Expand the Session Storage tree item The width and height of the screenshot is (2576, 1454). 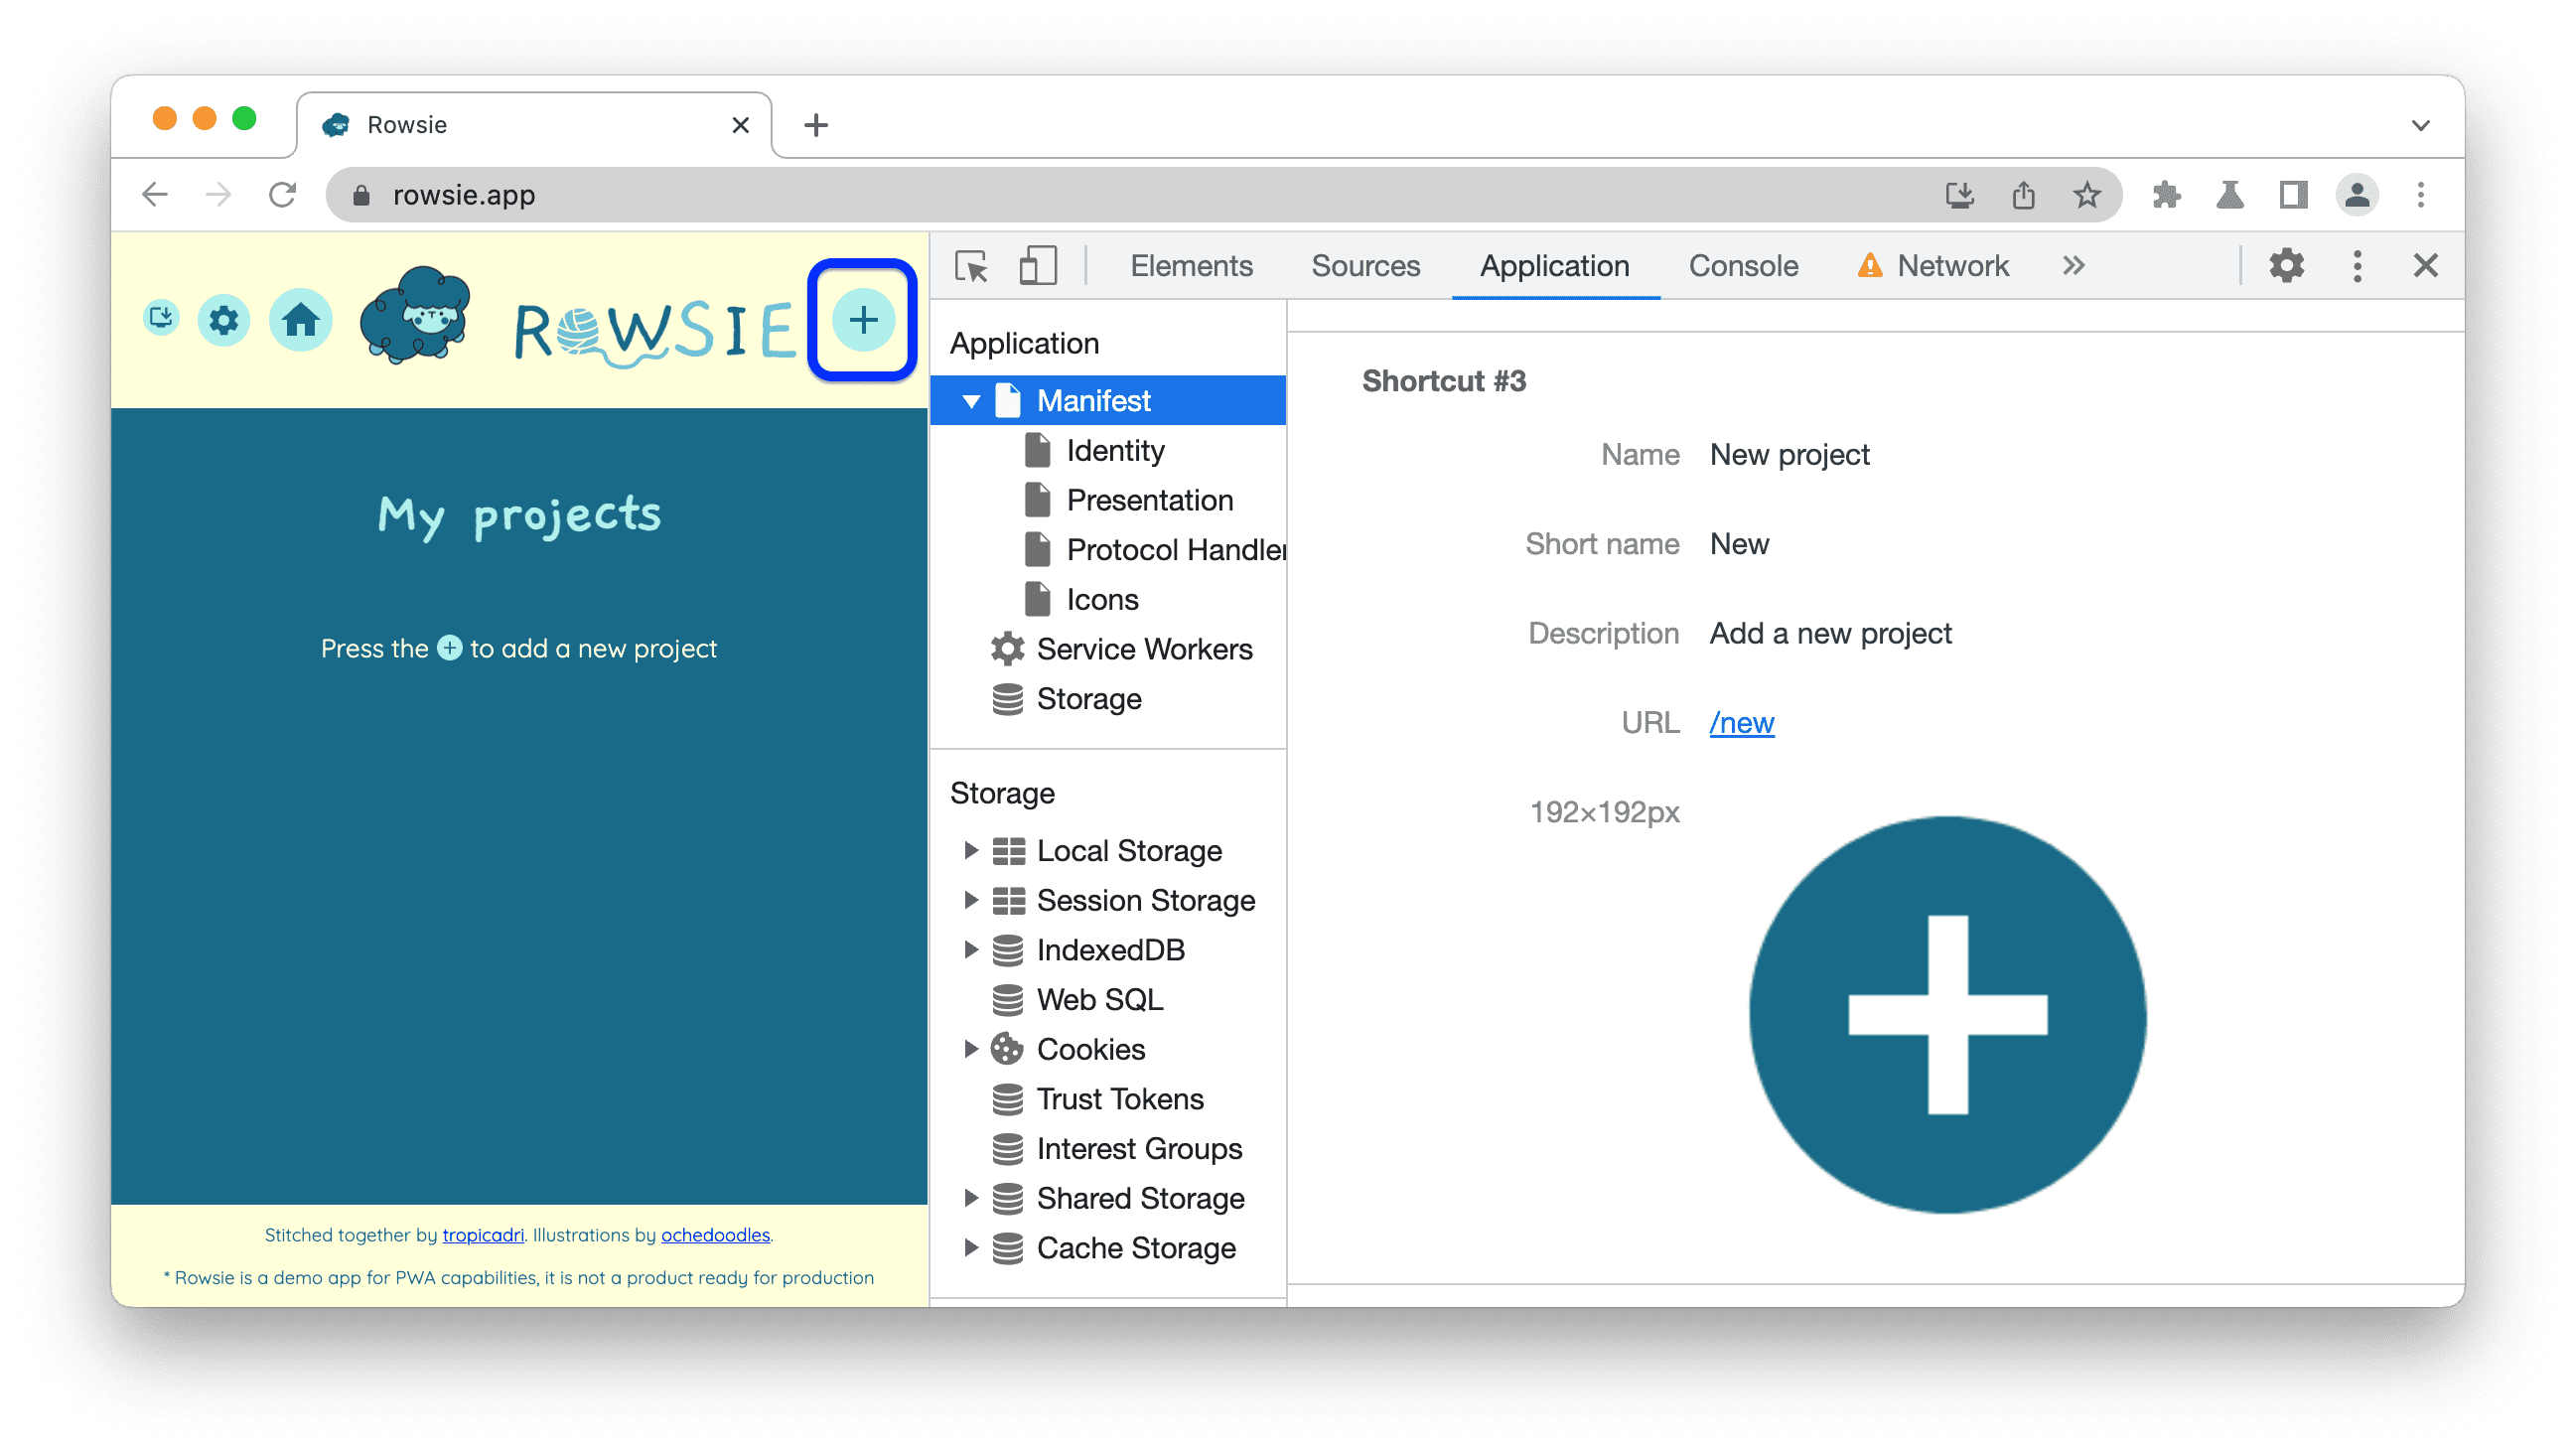(969, 899)
